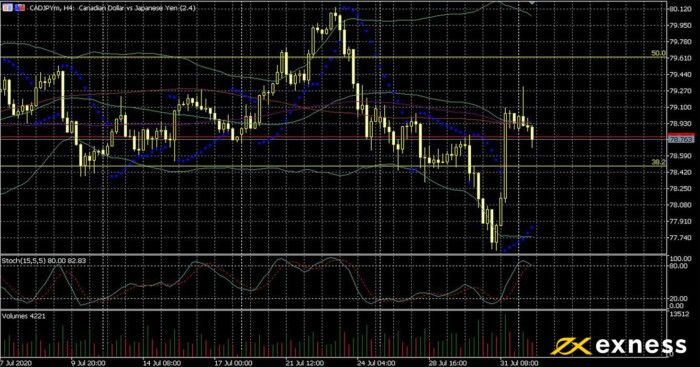
Task: Click the current price tag 78.763
Action: (x=681, y=140)
